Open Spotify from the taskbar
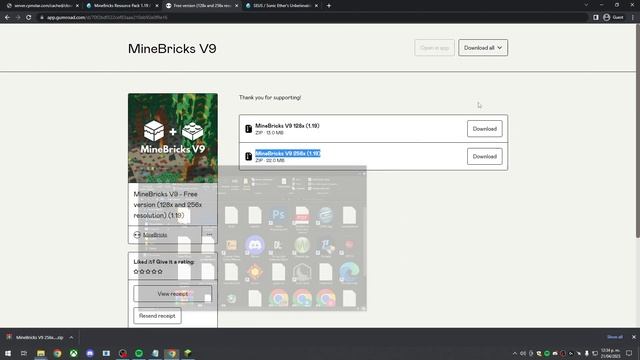The image size is (640, 360). coord(139,353)
